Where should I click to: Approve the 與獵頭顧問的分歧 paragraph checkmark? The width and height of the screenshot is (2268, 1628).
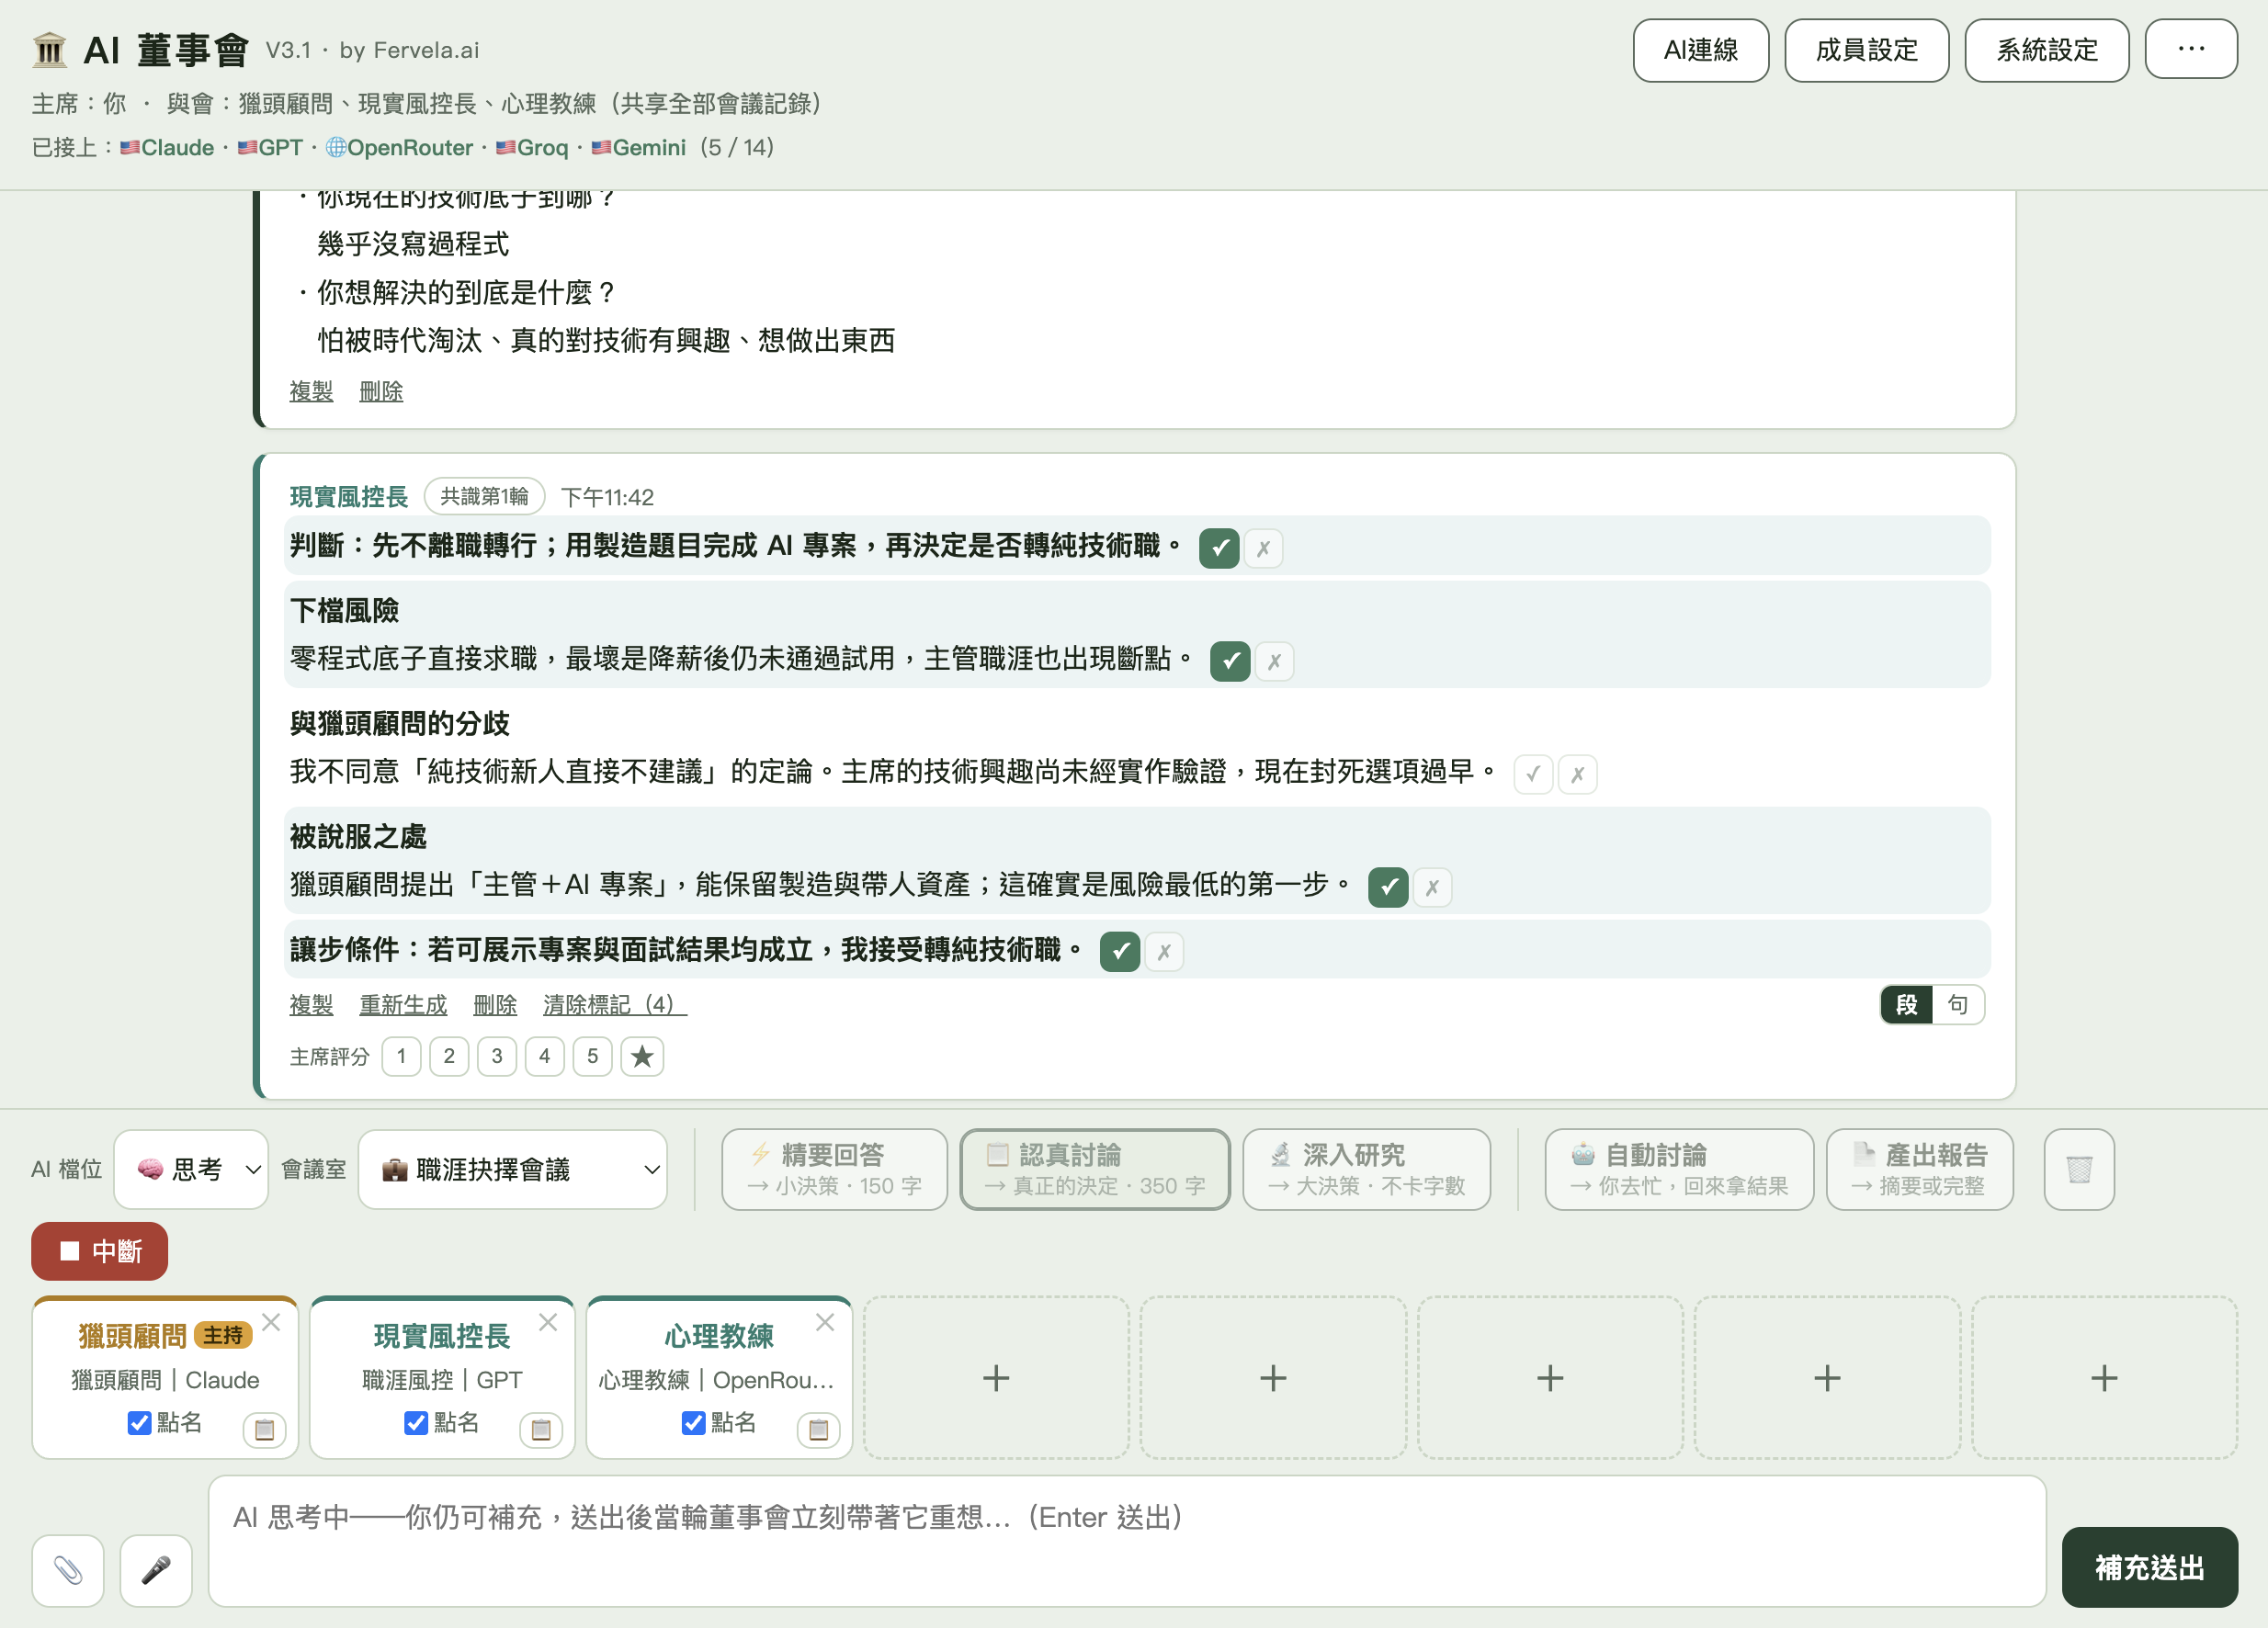(1533, 774)
